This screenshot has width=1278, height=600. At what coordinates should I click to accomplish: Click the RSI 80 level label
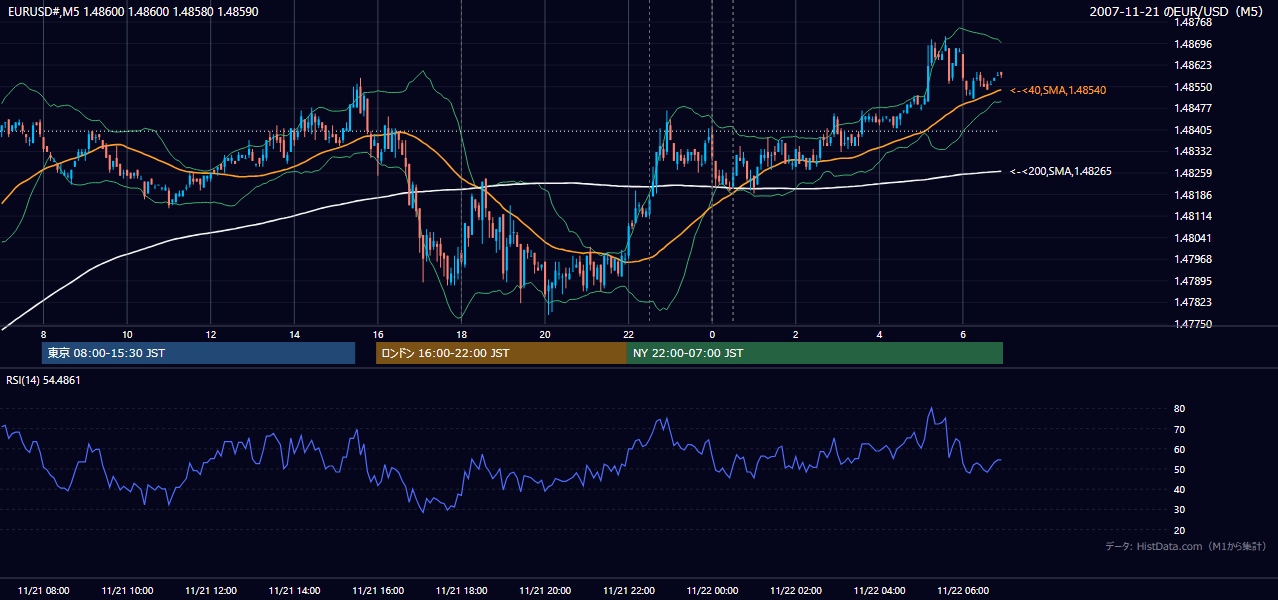pyautogui.click(x=1179, y=409)
